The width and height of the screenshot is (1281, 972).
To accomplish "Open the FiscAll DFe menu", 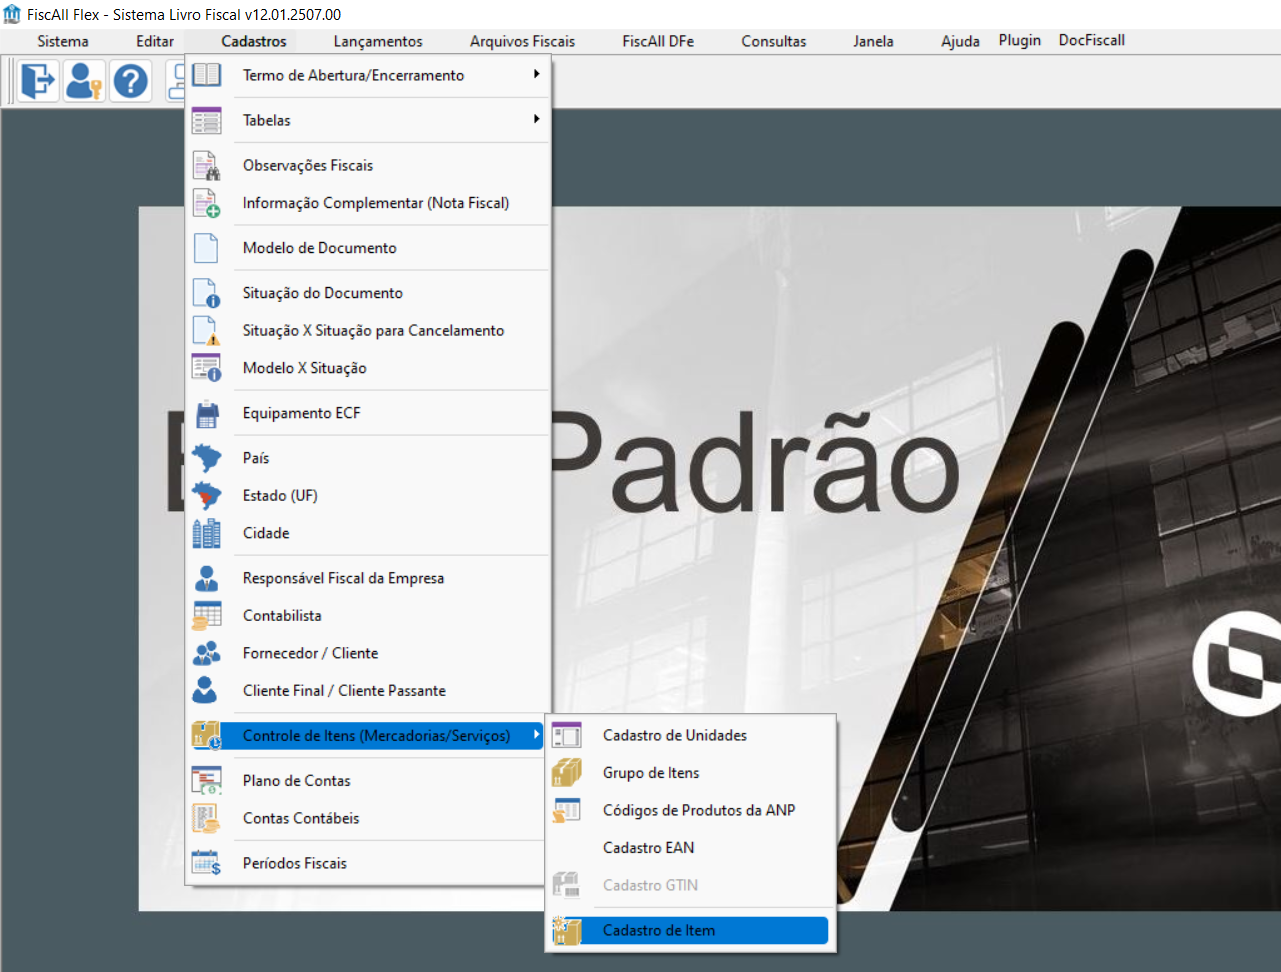I will 658,41.
